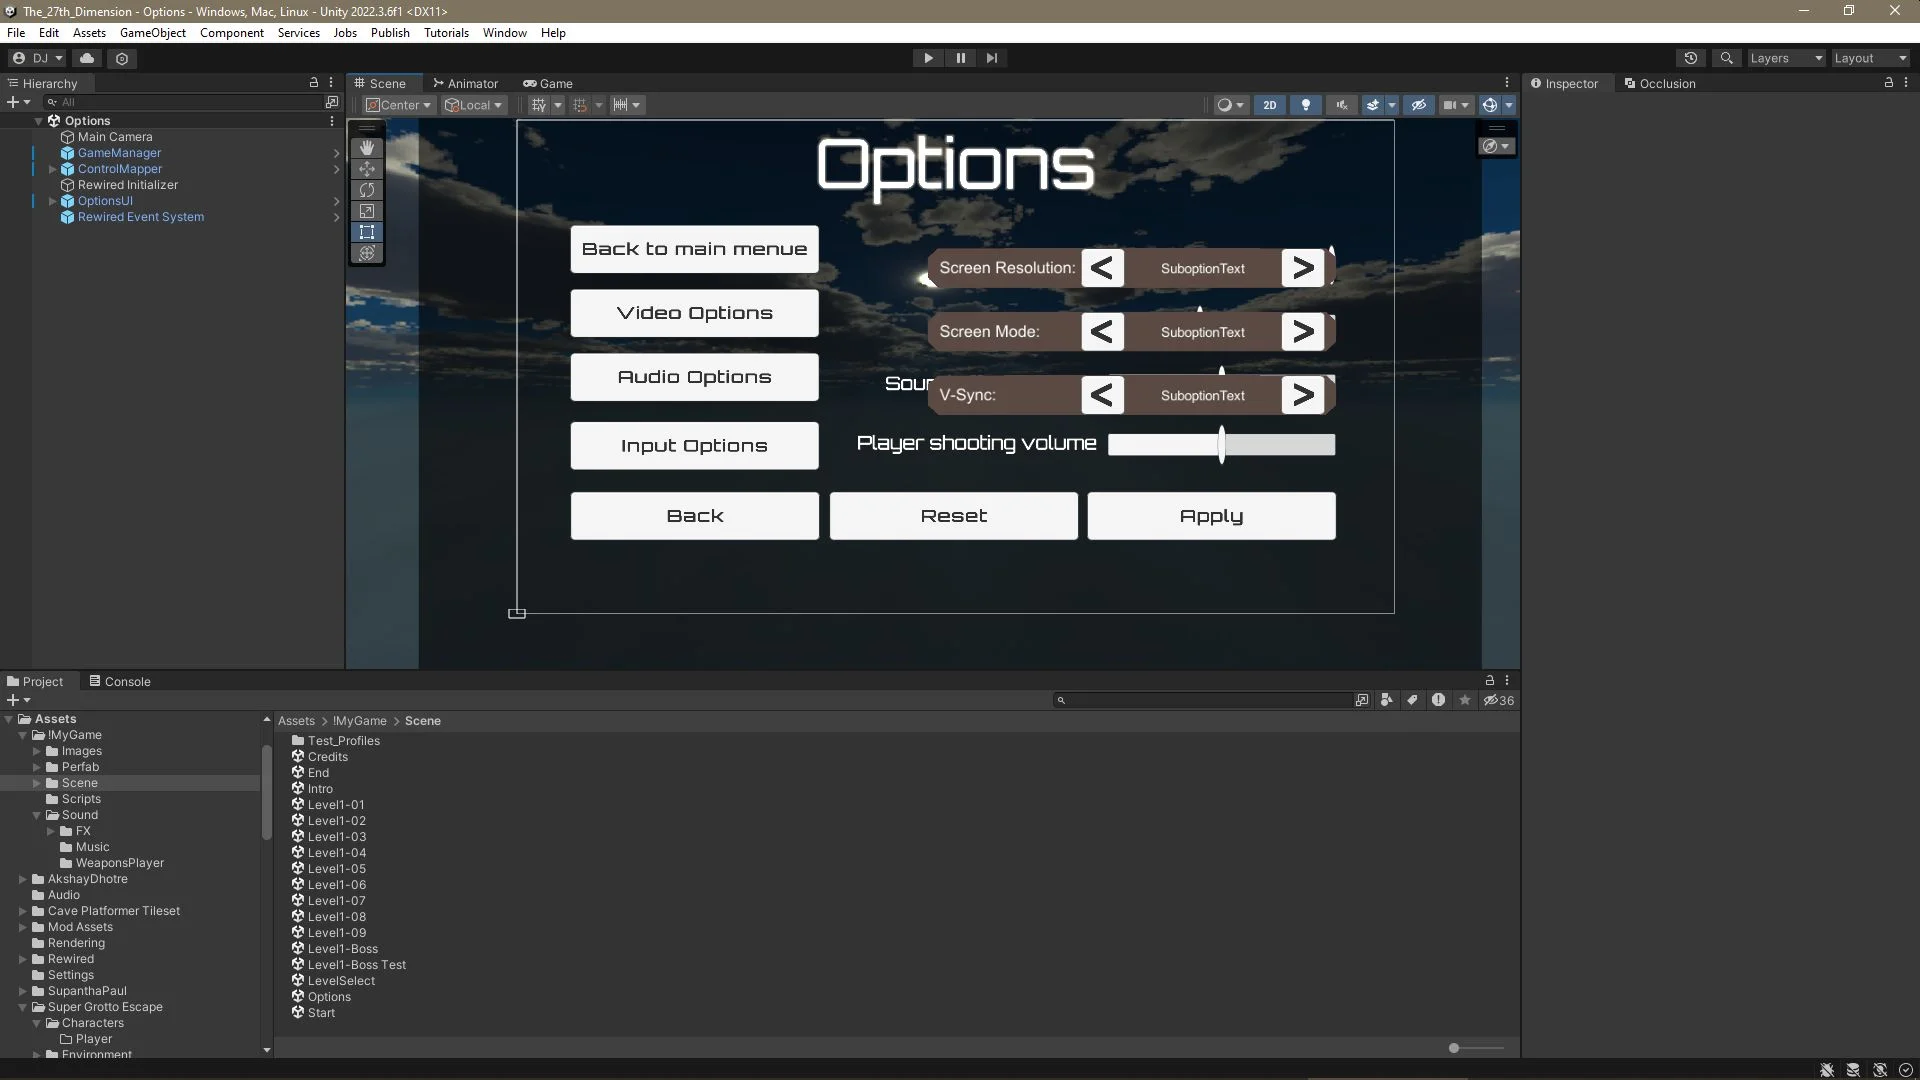The image size is (1920, 1080).
Task: Toggle scene gizmos display
Action: [1490, 105]
